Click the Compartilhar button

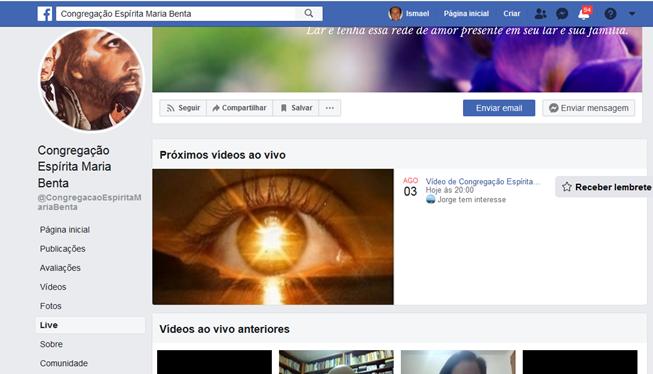239,108
